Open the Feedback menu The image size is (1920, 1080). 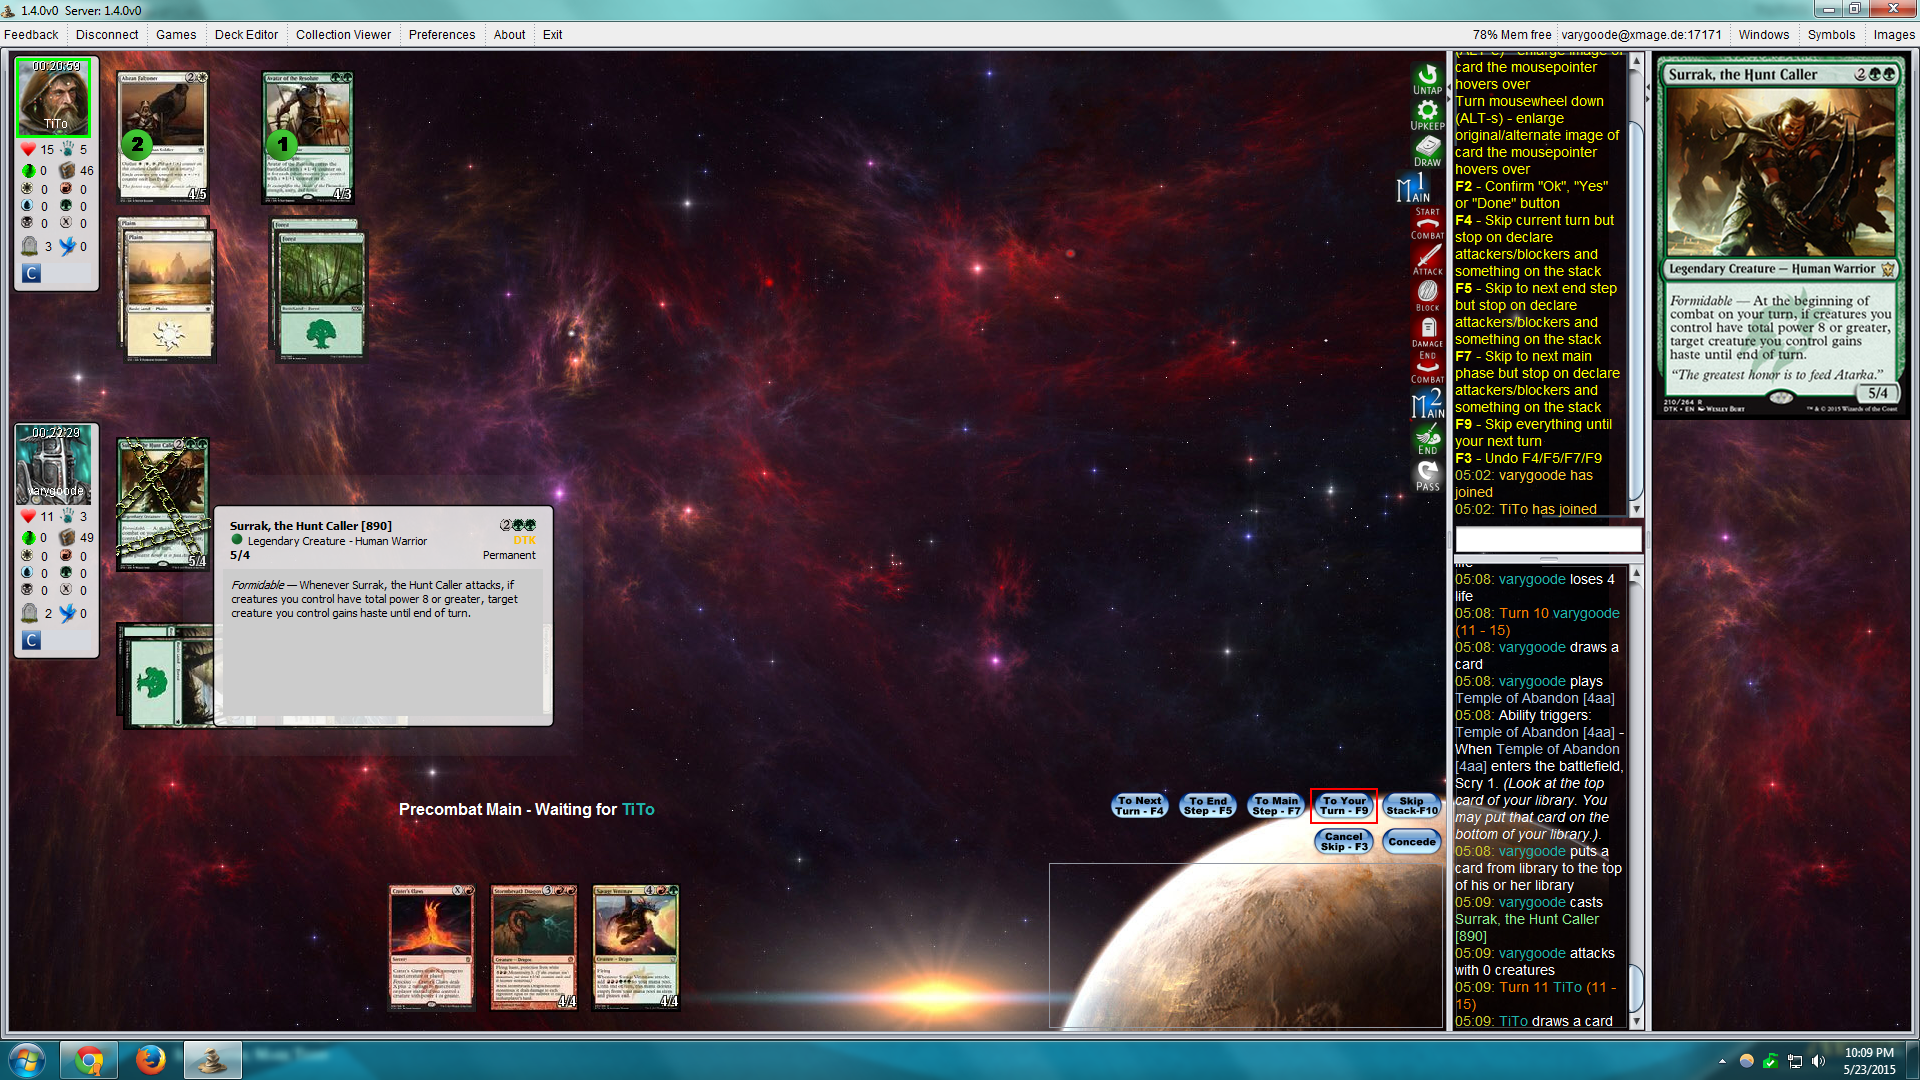click(31, 34)
